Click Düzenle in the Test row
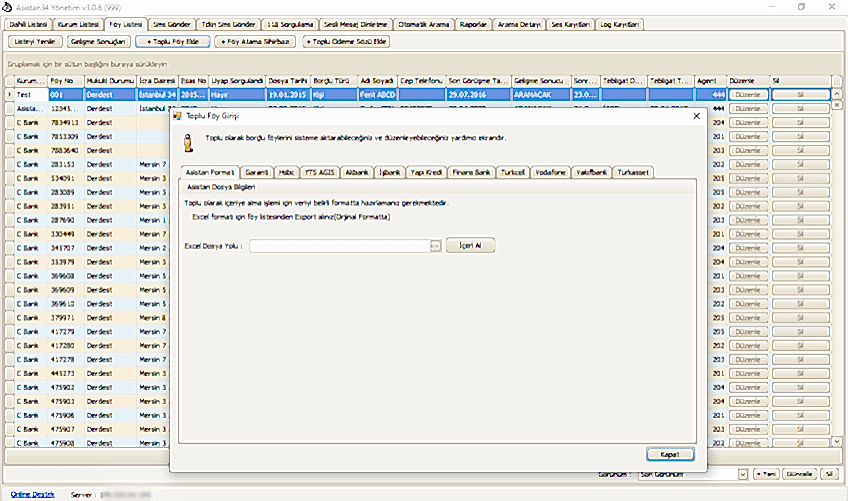The height and width of the screenshot is (501, 848). click(x=747, y=94)
